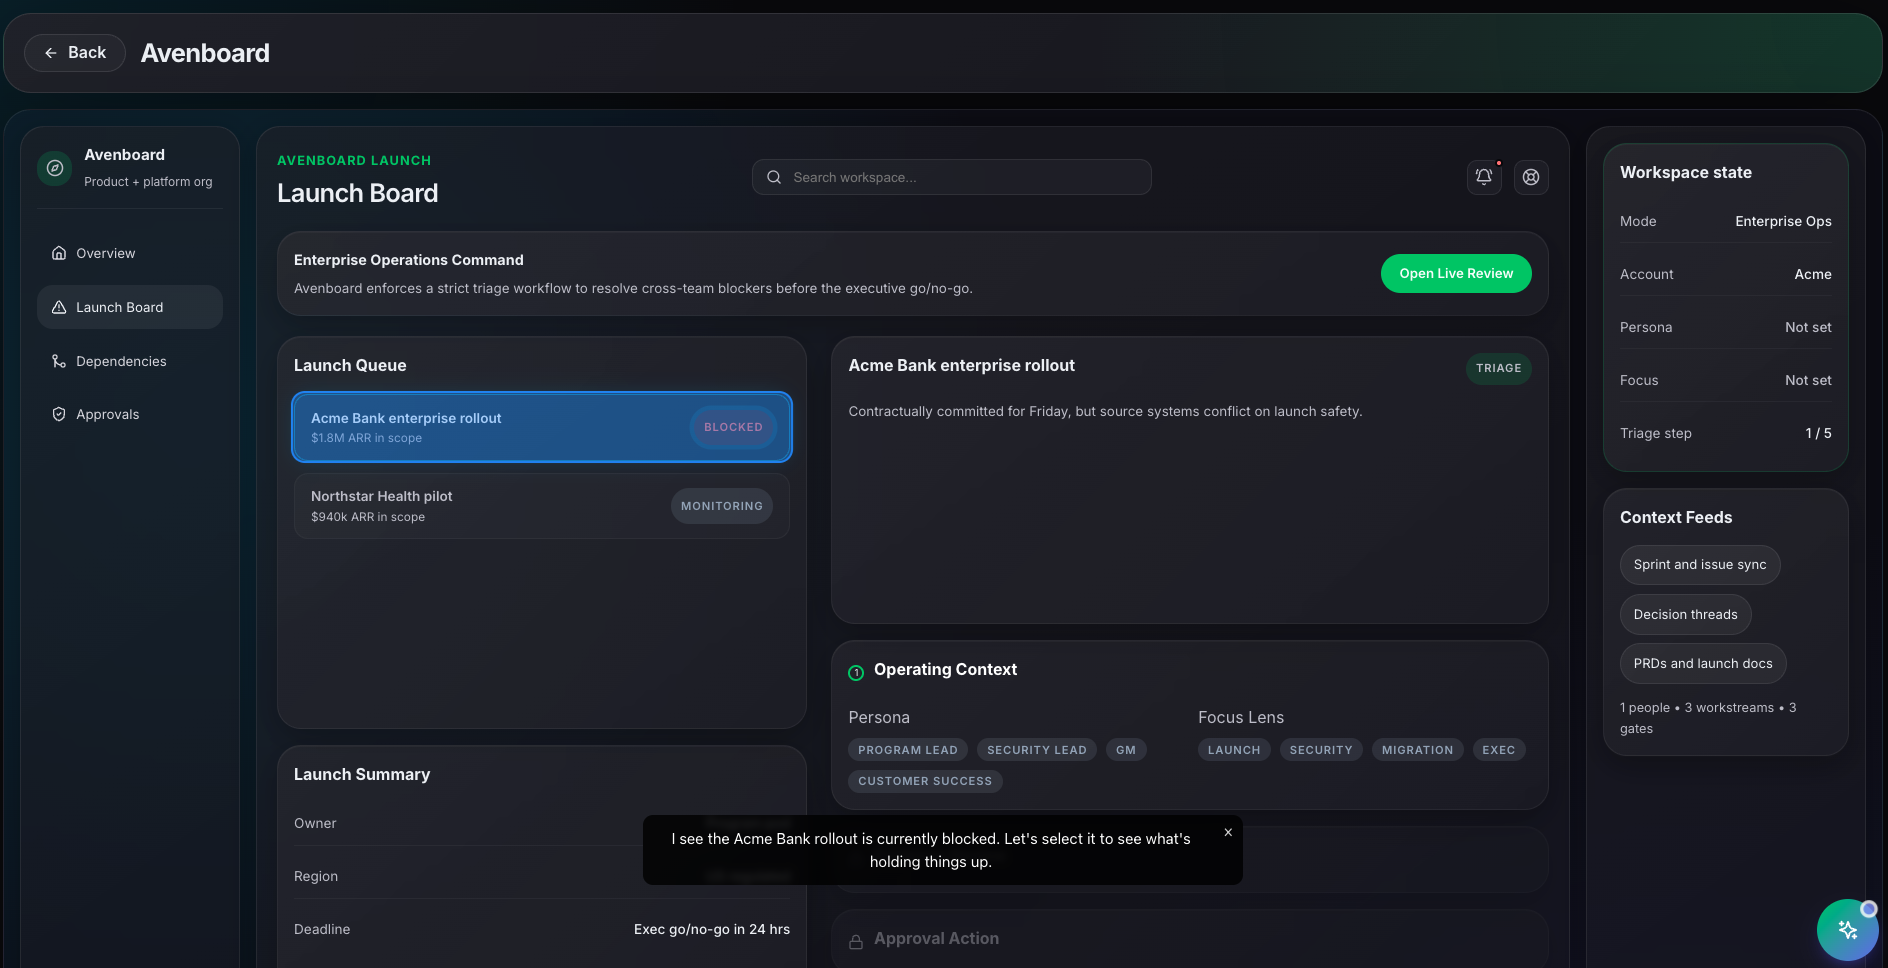Screen dimensions: 1888x968
Task: Select Launch Board in the sidebar
Action: (x=130, y=307)
